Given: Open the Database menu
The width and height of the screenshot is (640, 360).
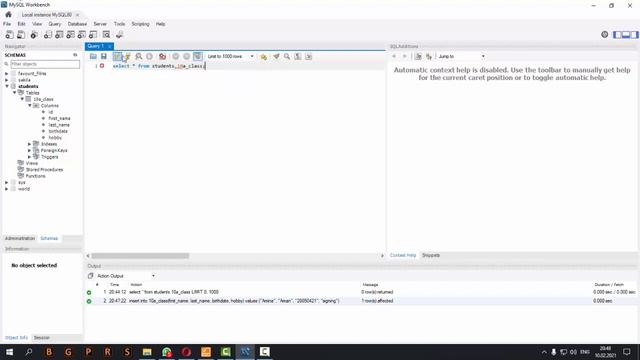Looking at the screenshot, I should [x=77, y=24].
